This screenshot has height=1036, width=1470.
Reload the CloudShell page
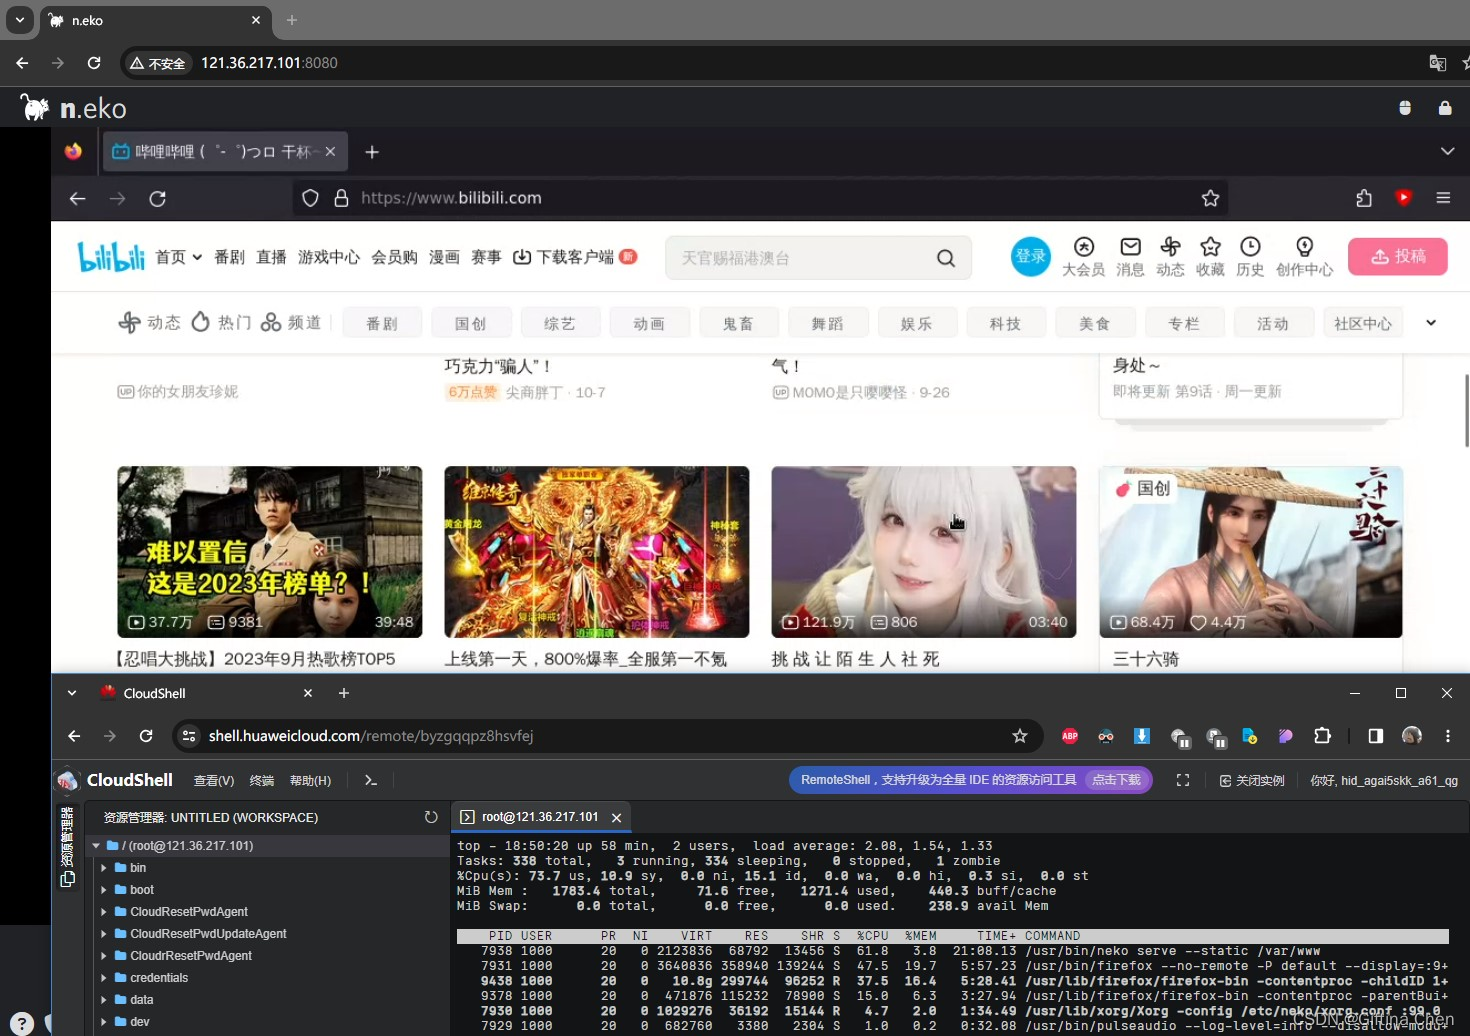tap(146, 736)
